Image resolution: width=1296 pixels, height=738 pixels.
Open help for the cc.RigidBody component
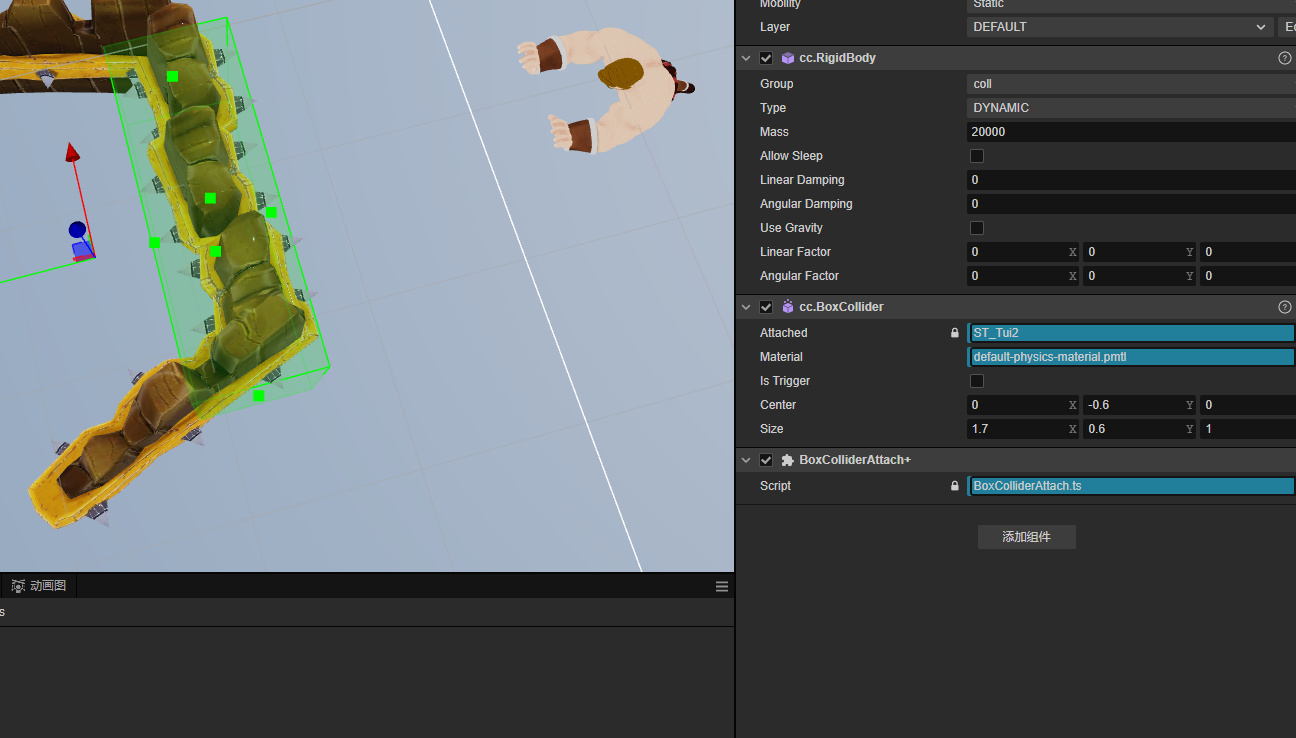[1285, 58]
